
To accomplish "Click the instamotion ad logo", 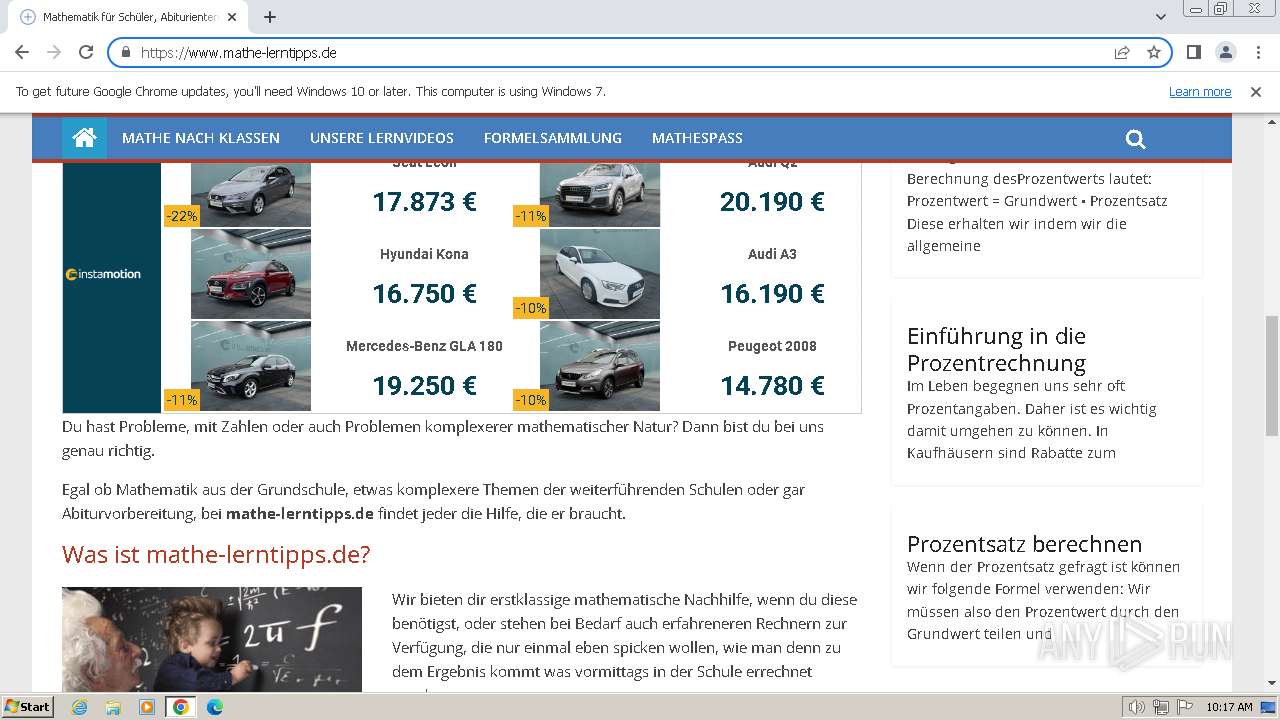I will coord(103,274).
